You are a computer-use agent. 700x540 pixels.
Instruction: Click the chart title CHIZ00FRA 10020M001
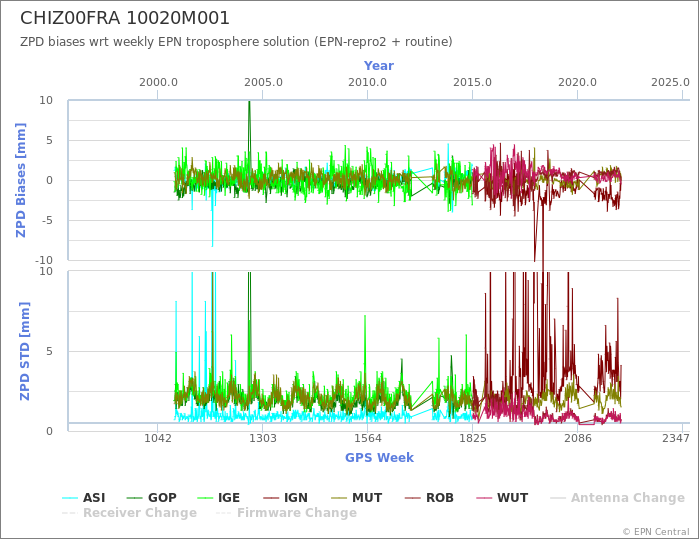(125, 18)
